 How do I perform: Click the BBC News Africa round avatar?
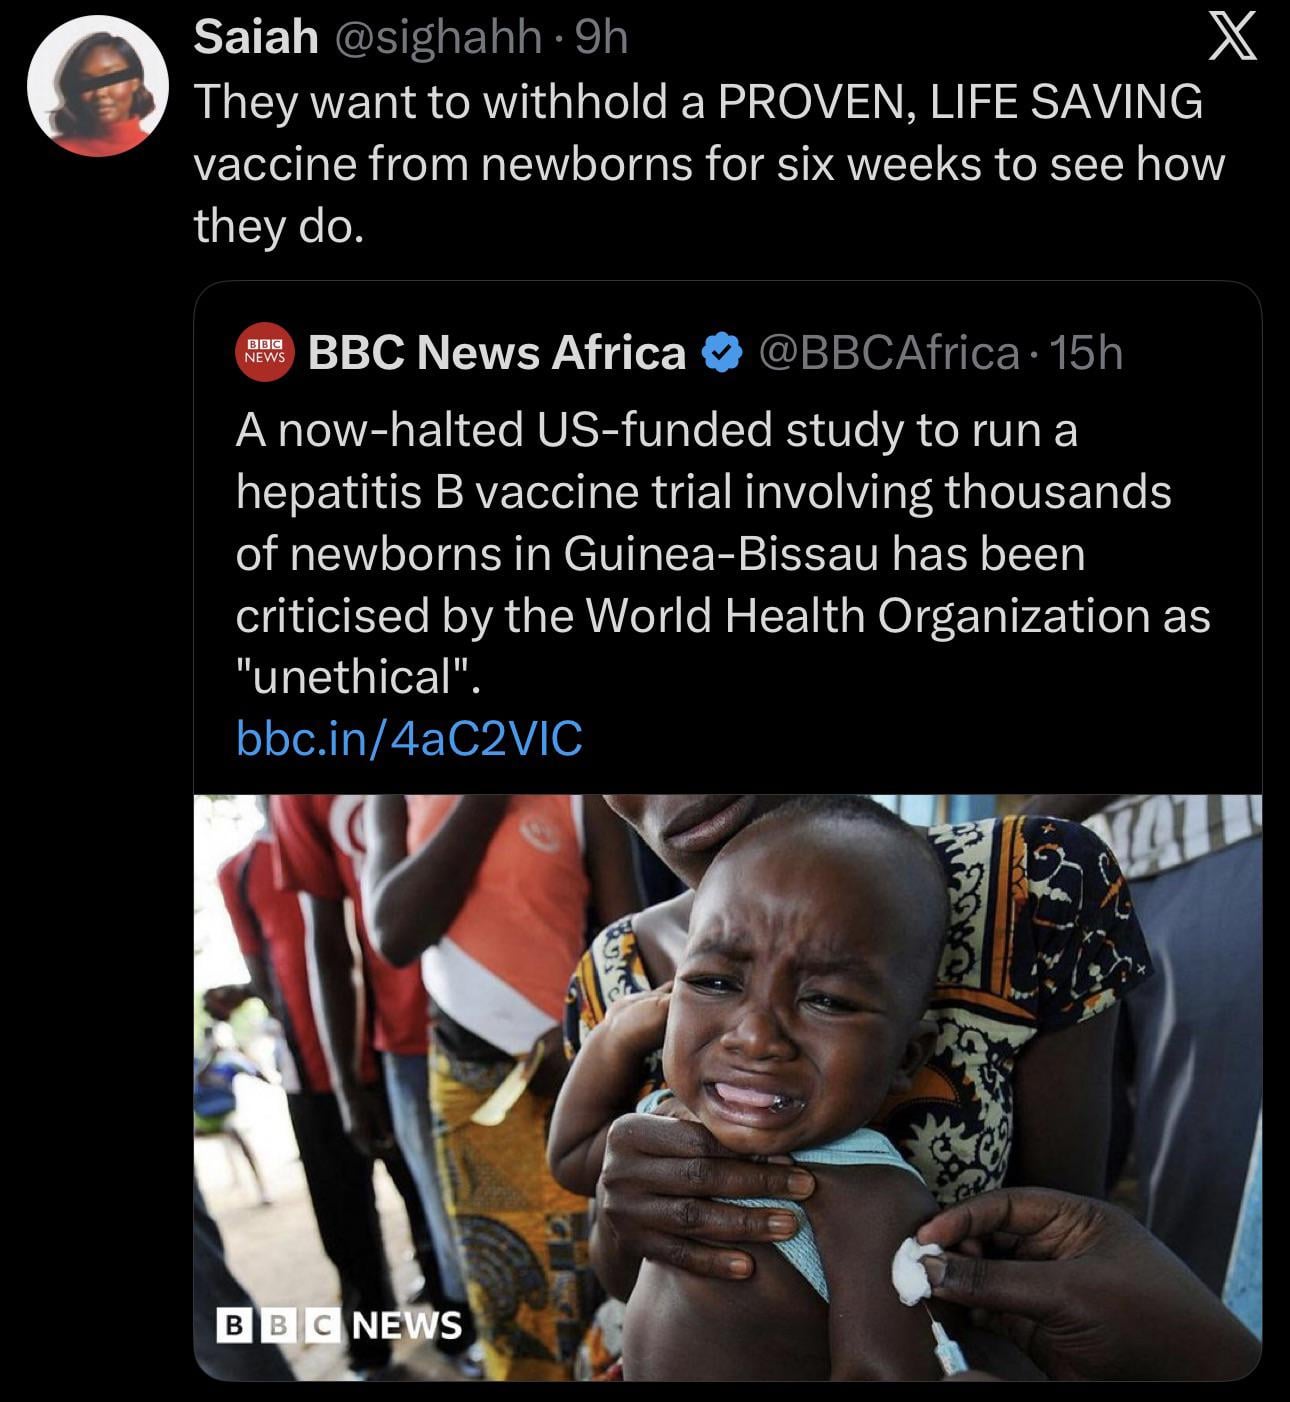click(265, 352)
